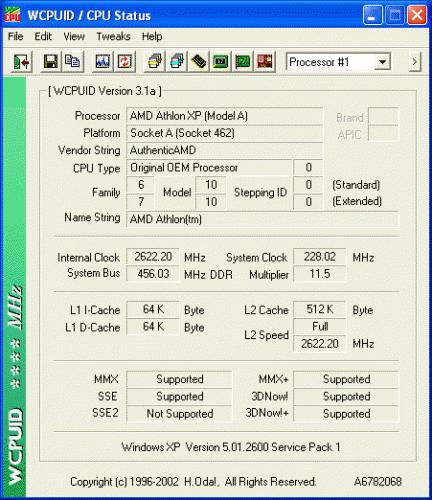Viewport: 432px width, 500px height.
Task: Open the View menu
Action: click(74, 36)
